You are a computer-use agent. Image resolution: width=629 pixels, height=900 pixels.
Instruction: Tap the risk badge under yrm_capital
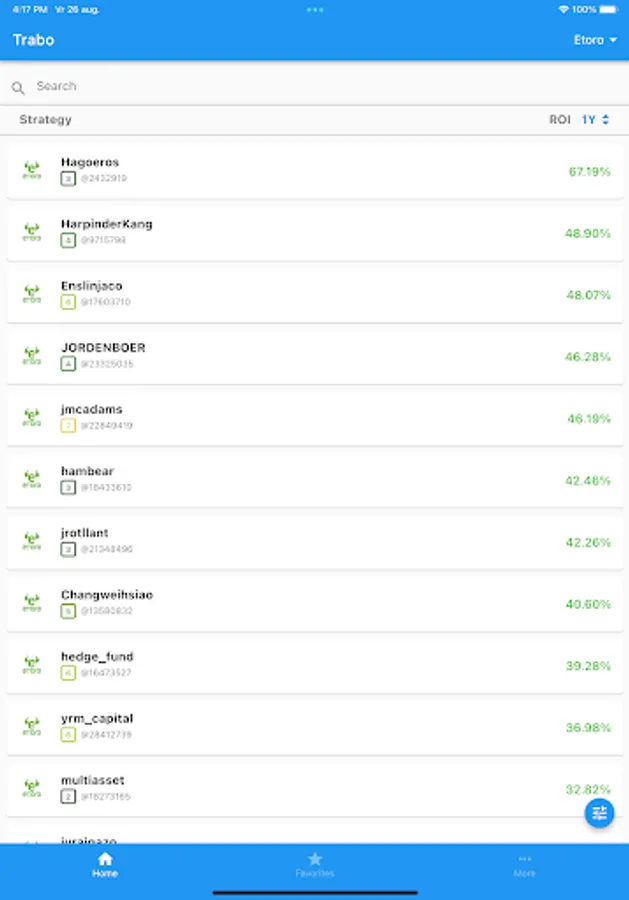click(x=68, y=735)
